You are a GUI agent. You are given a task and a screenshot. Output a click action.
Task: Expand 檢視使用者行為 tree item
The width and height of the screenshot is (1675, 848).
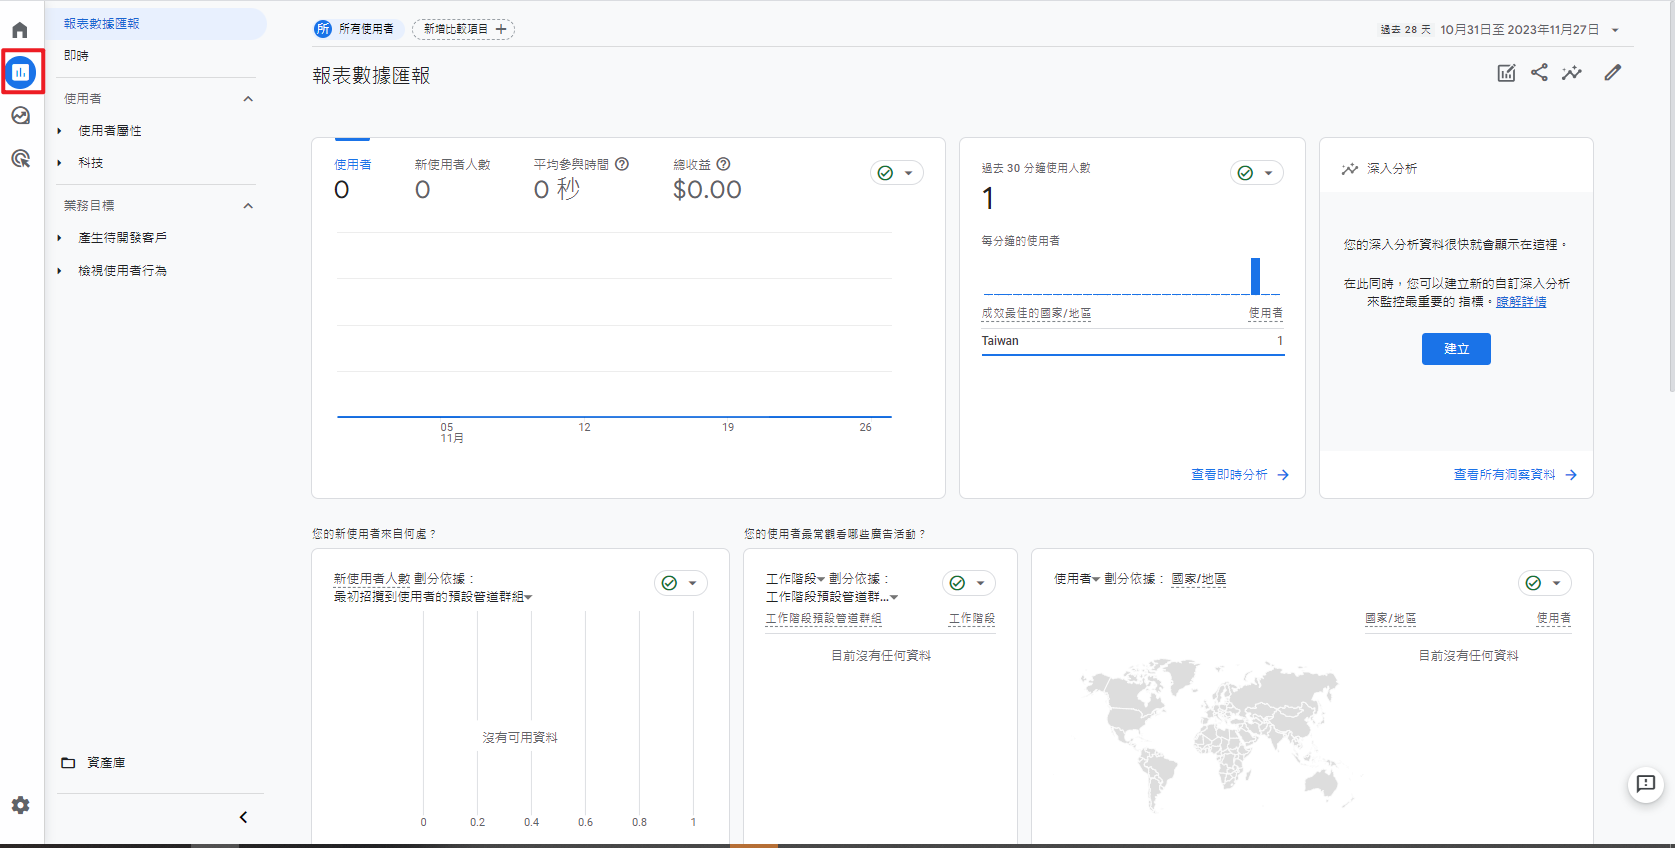click(59, 271)
